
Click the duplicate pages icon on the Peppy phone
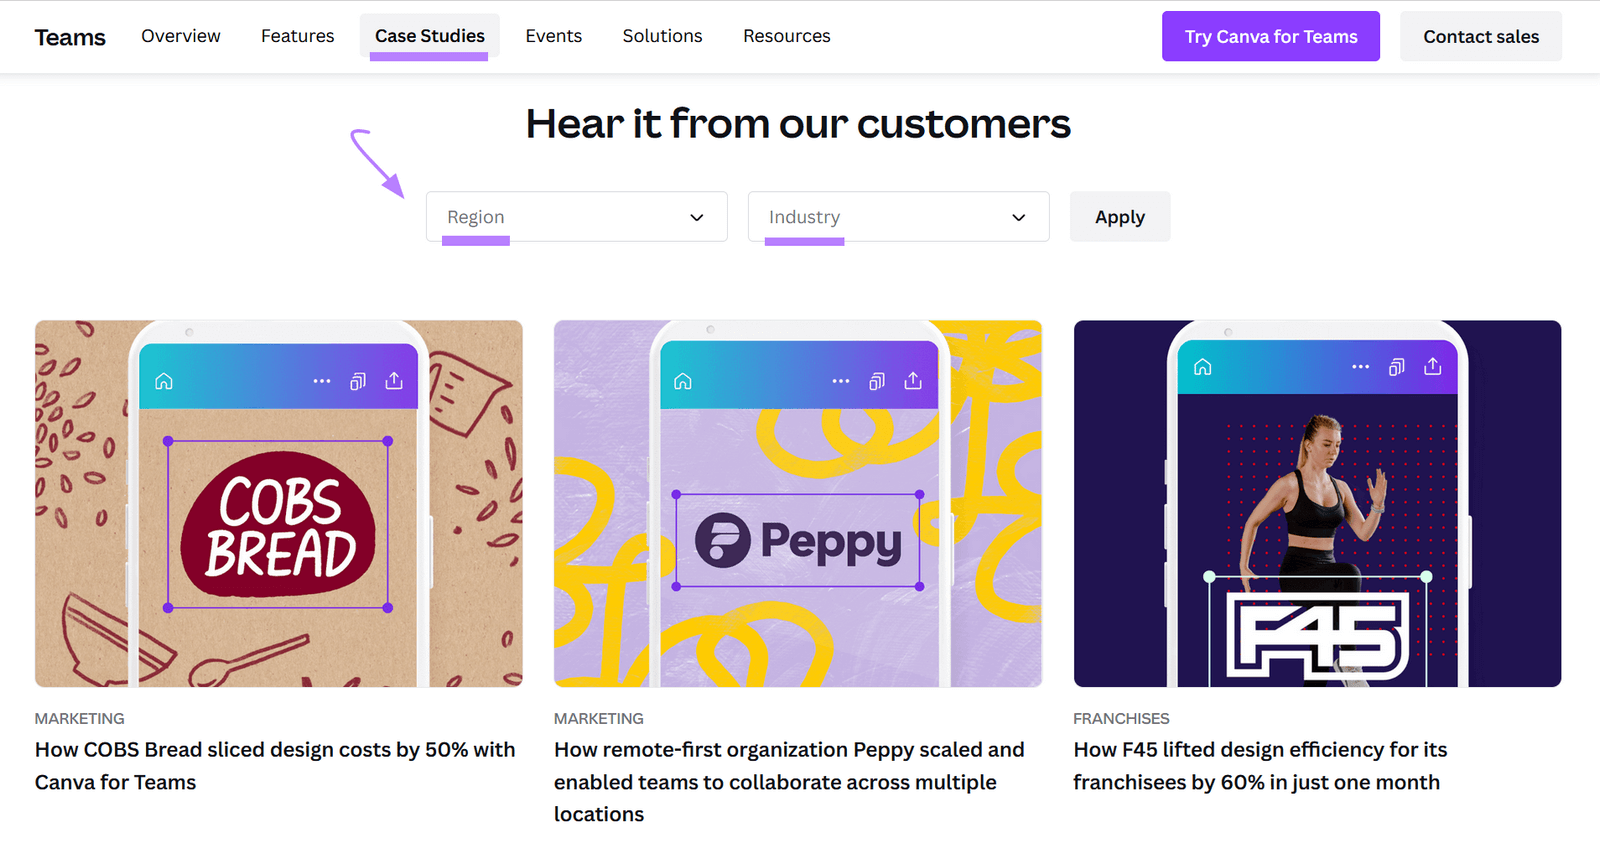pyautogui.click(x=877, y=380)
